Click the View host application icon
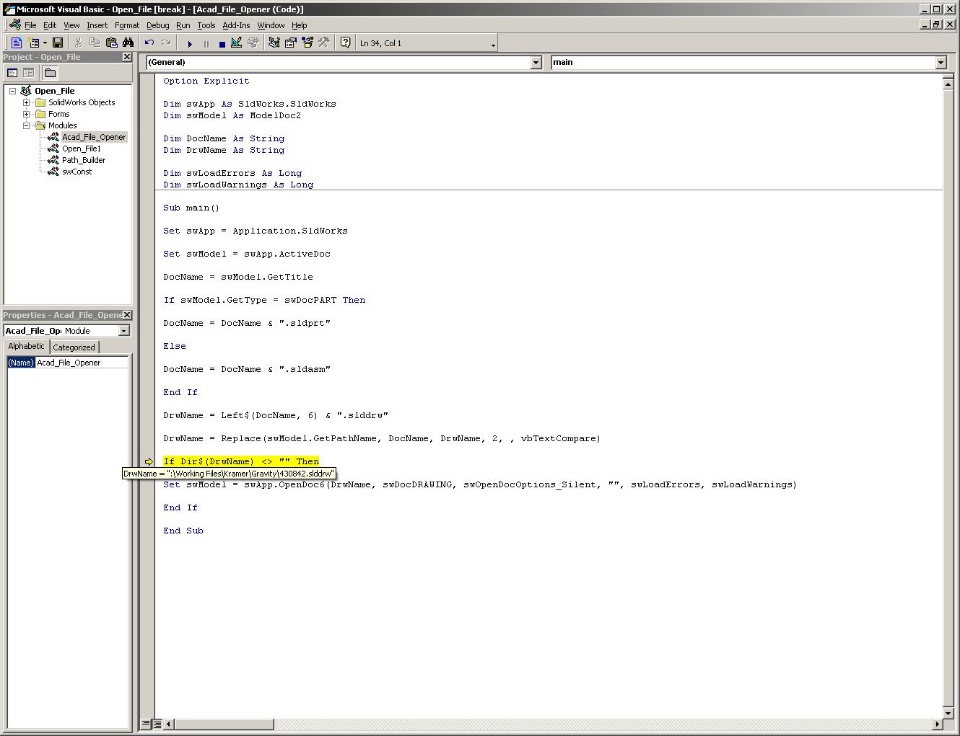Viewport: 960px width, 736px height. pos(17,43)
